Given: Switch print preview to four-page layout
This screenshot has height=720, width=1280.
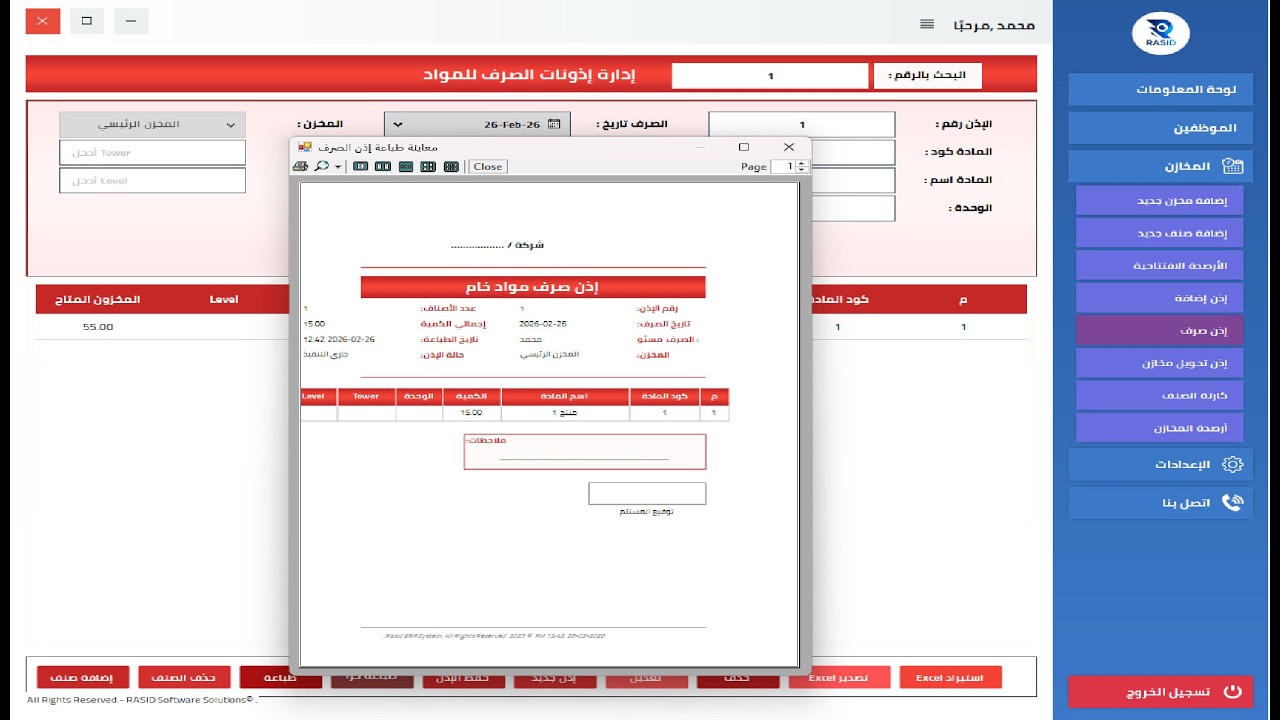Looking at the screenshot, I should click(x=428, y=166).
